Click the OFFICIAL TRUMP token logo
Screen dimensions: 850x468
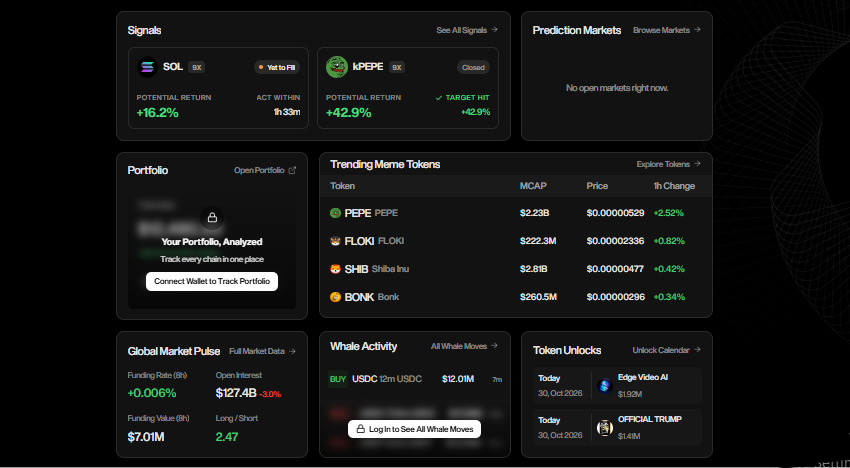point(604,428)
